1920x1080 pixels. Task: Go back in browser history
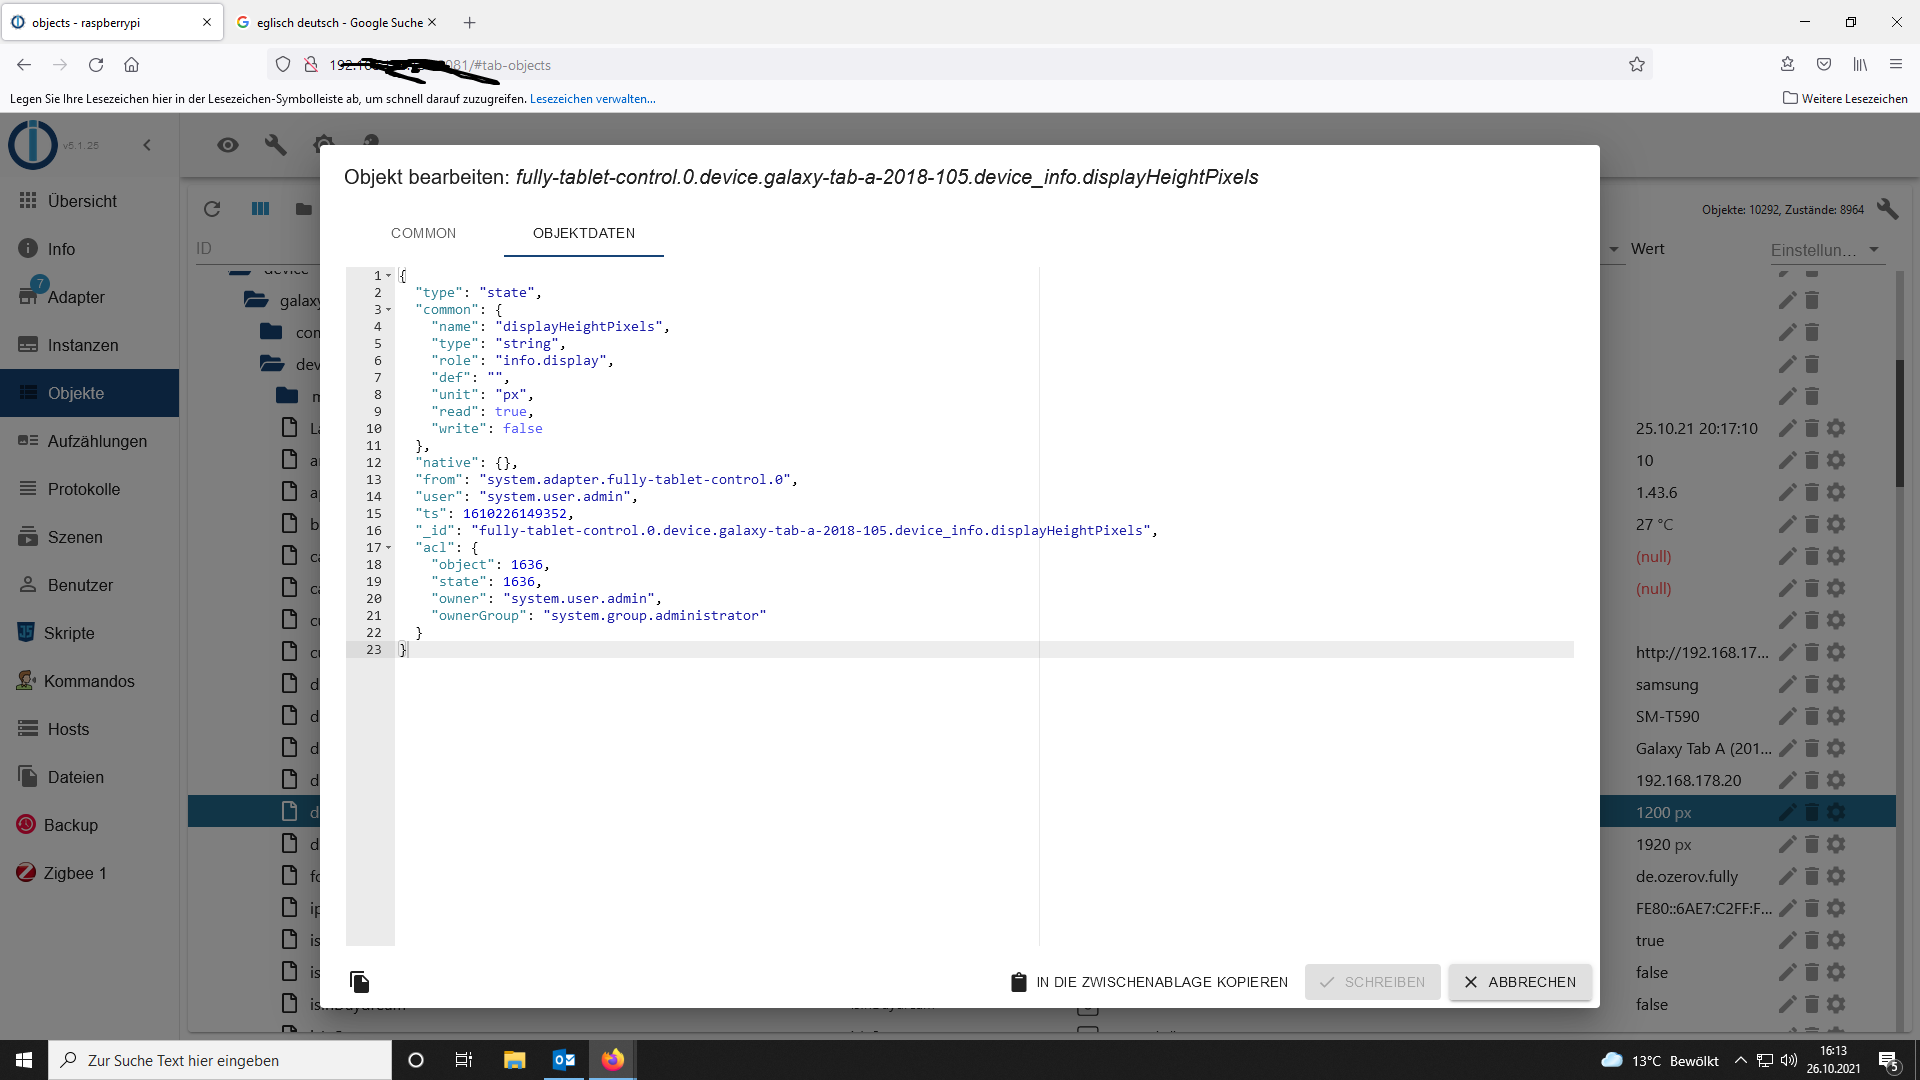(x=24, y=65)
